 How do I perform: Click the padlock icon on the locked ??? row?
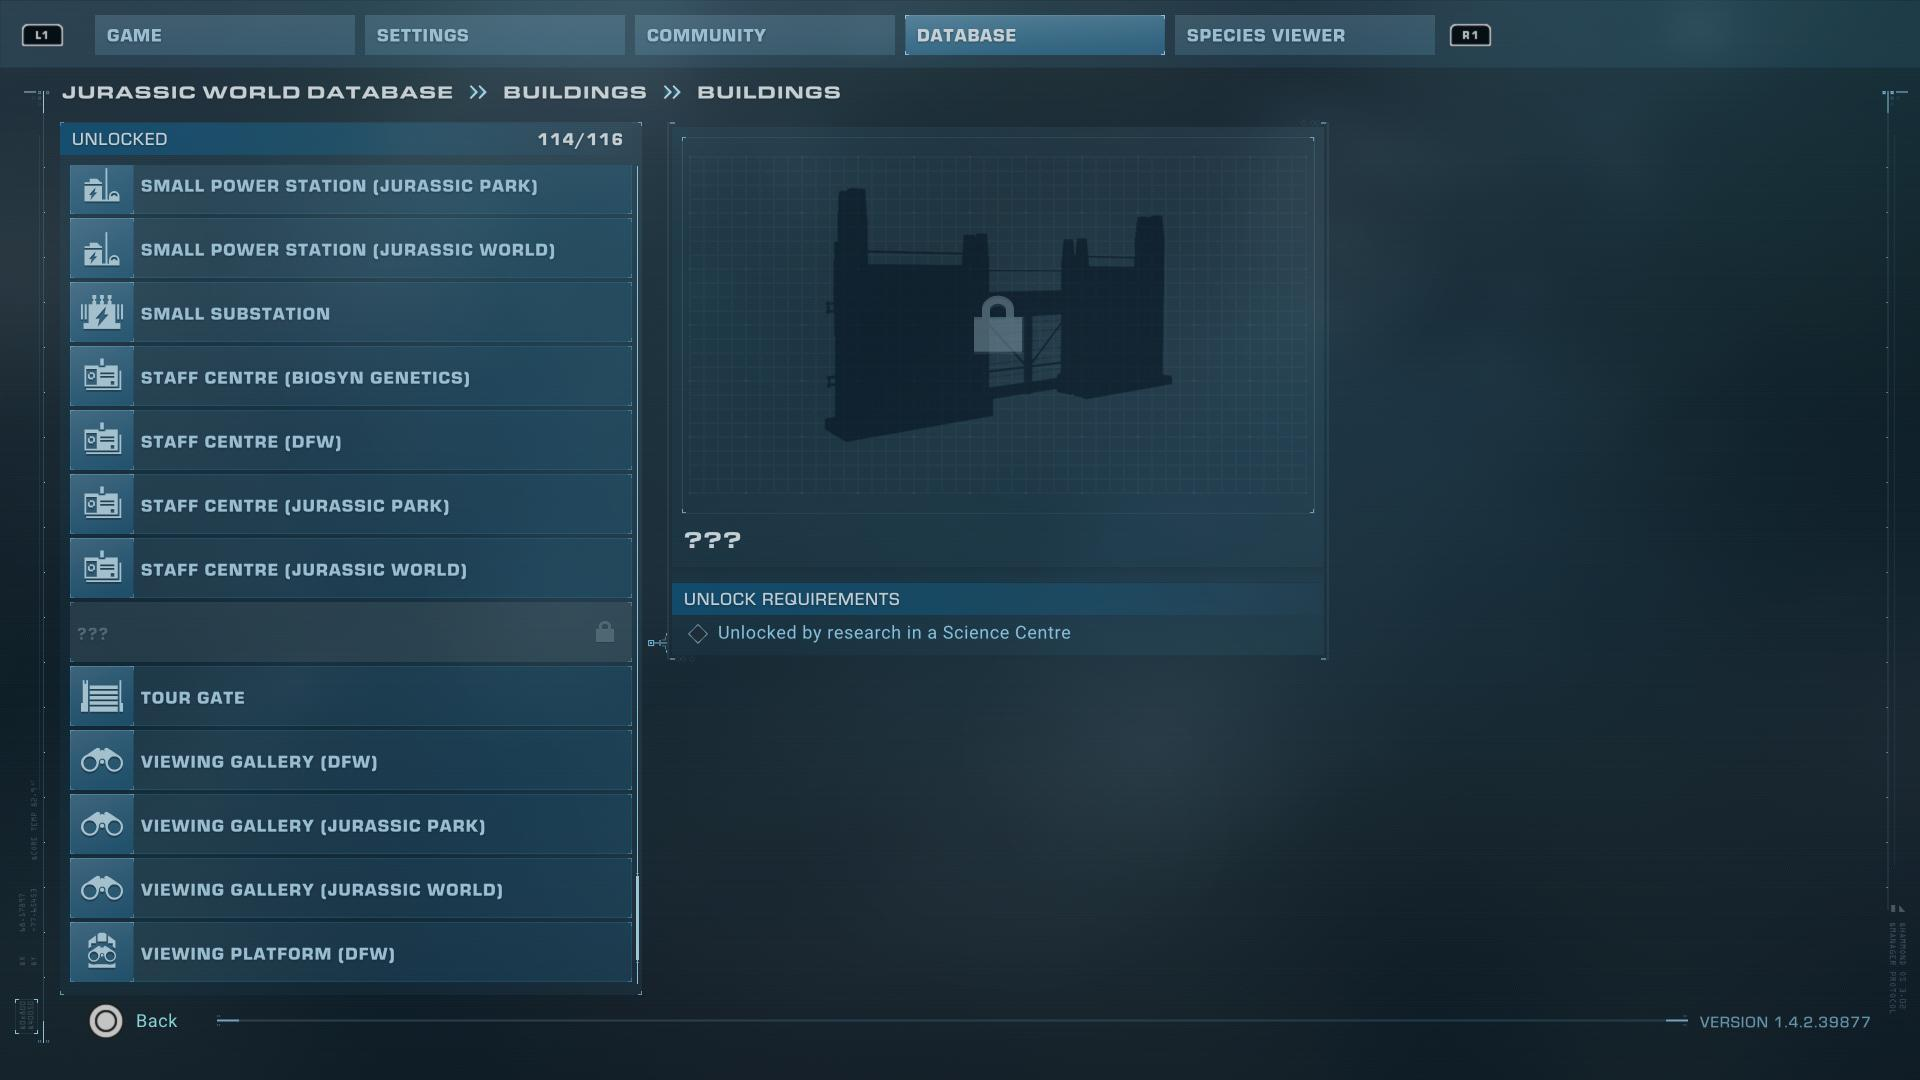[605, 632]
